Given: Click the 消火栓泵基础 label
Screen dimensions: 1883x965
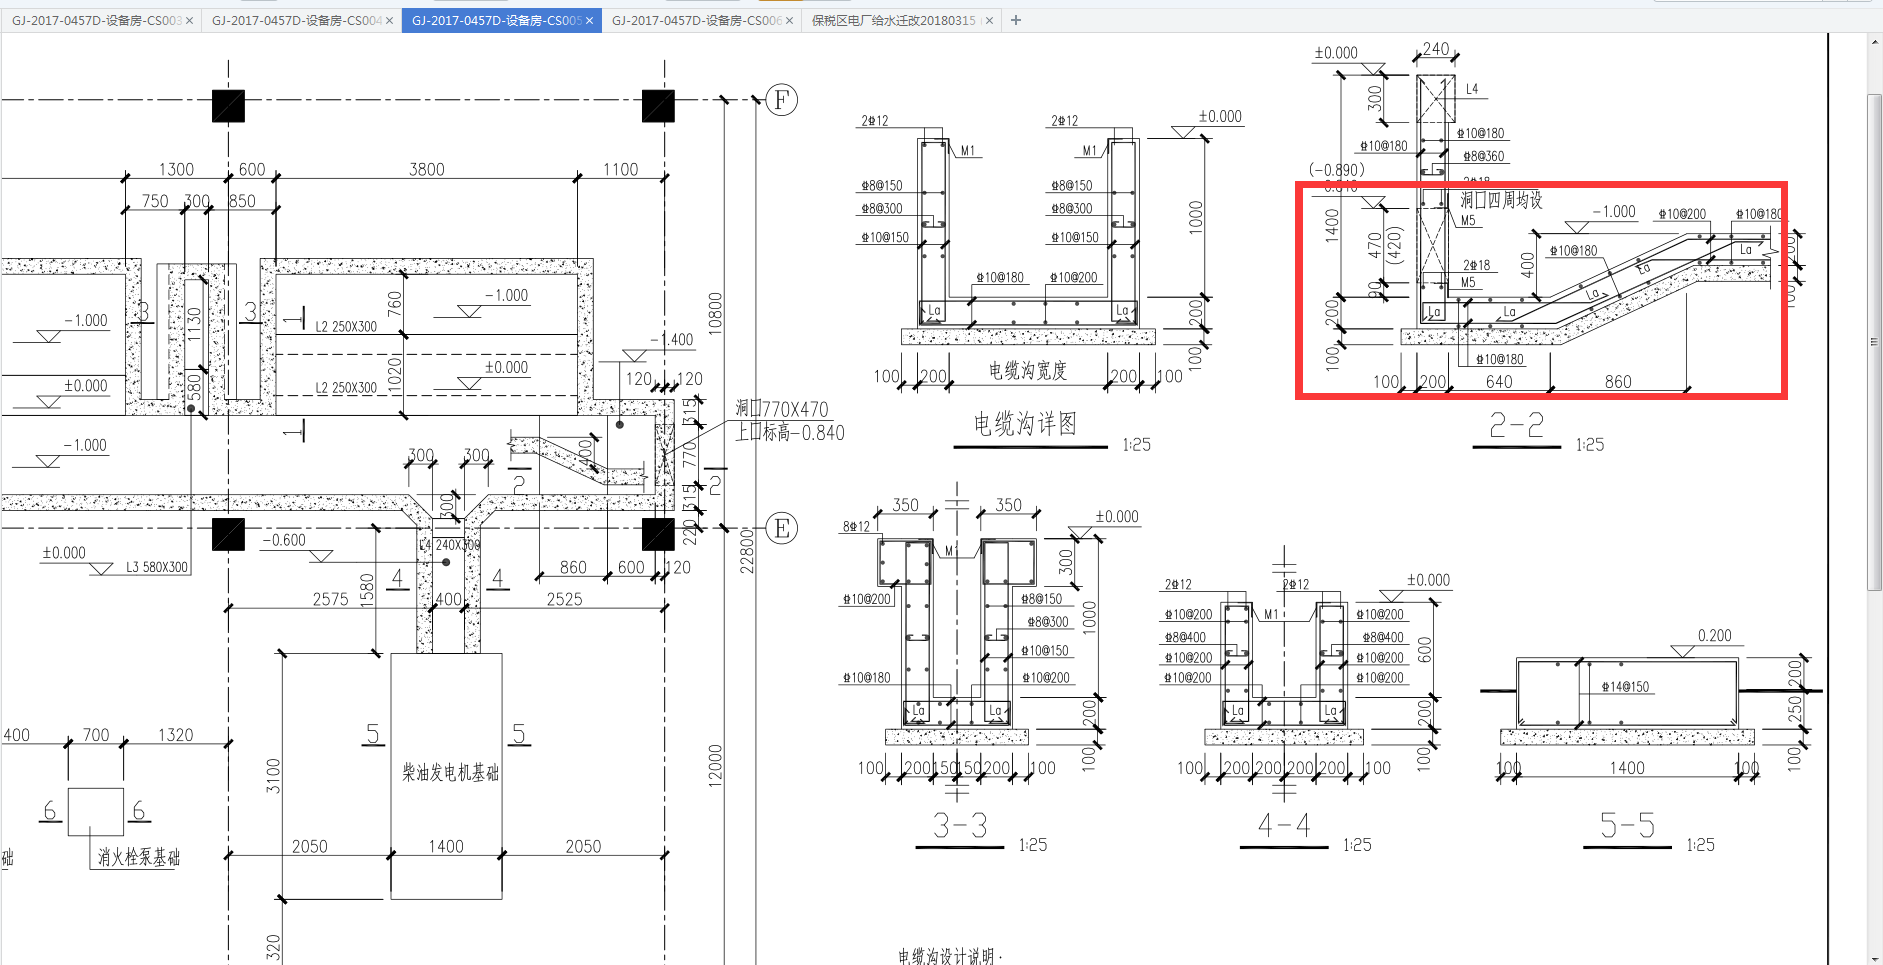Looking at the screenshot, I should coord(139,857).
